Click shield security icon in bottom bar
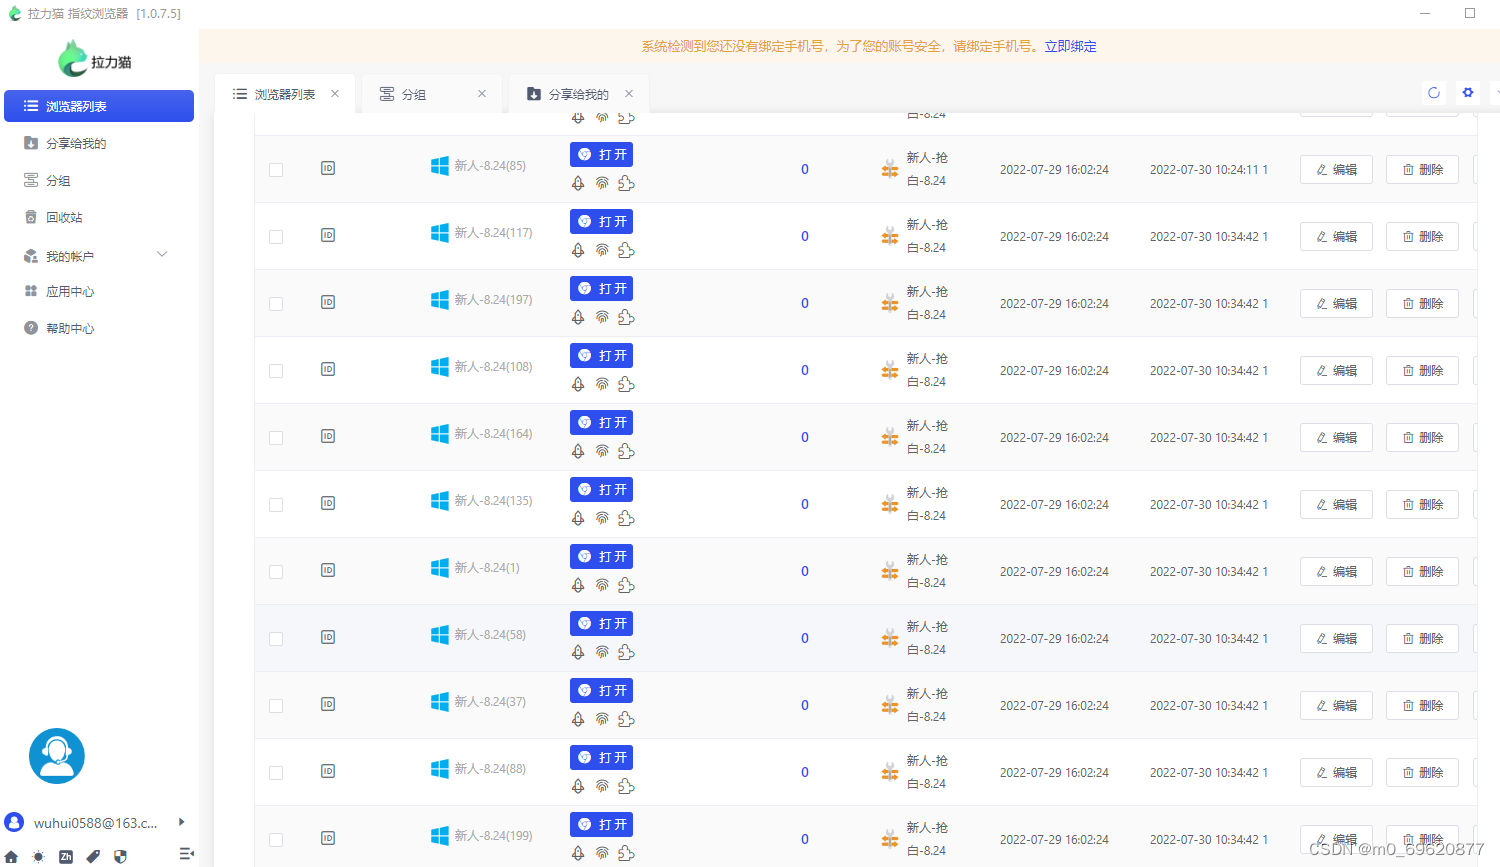 click(x=120, y=856)
